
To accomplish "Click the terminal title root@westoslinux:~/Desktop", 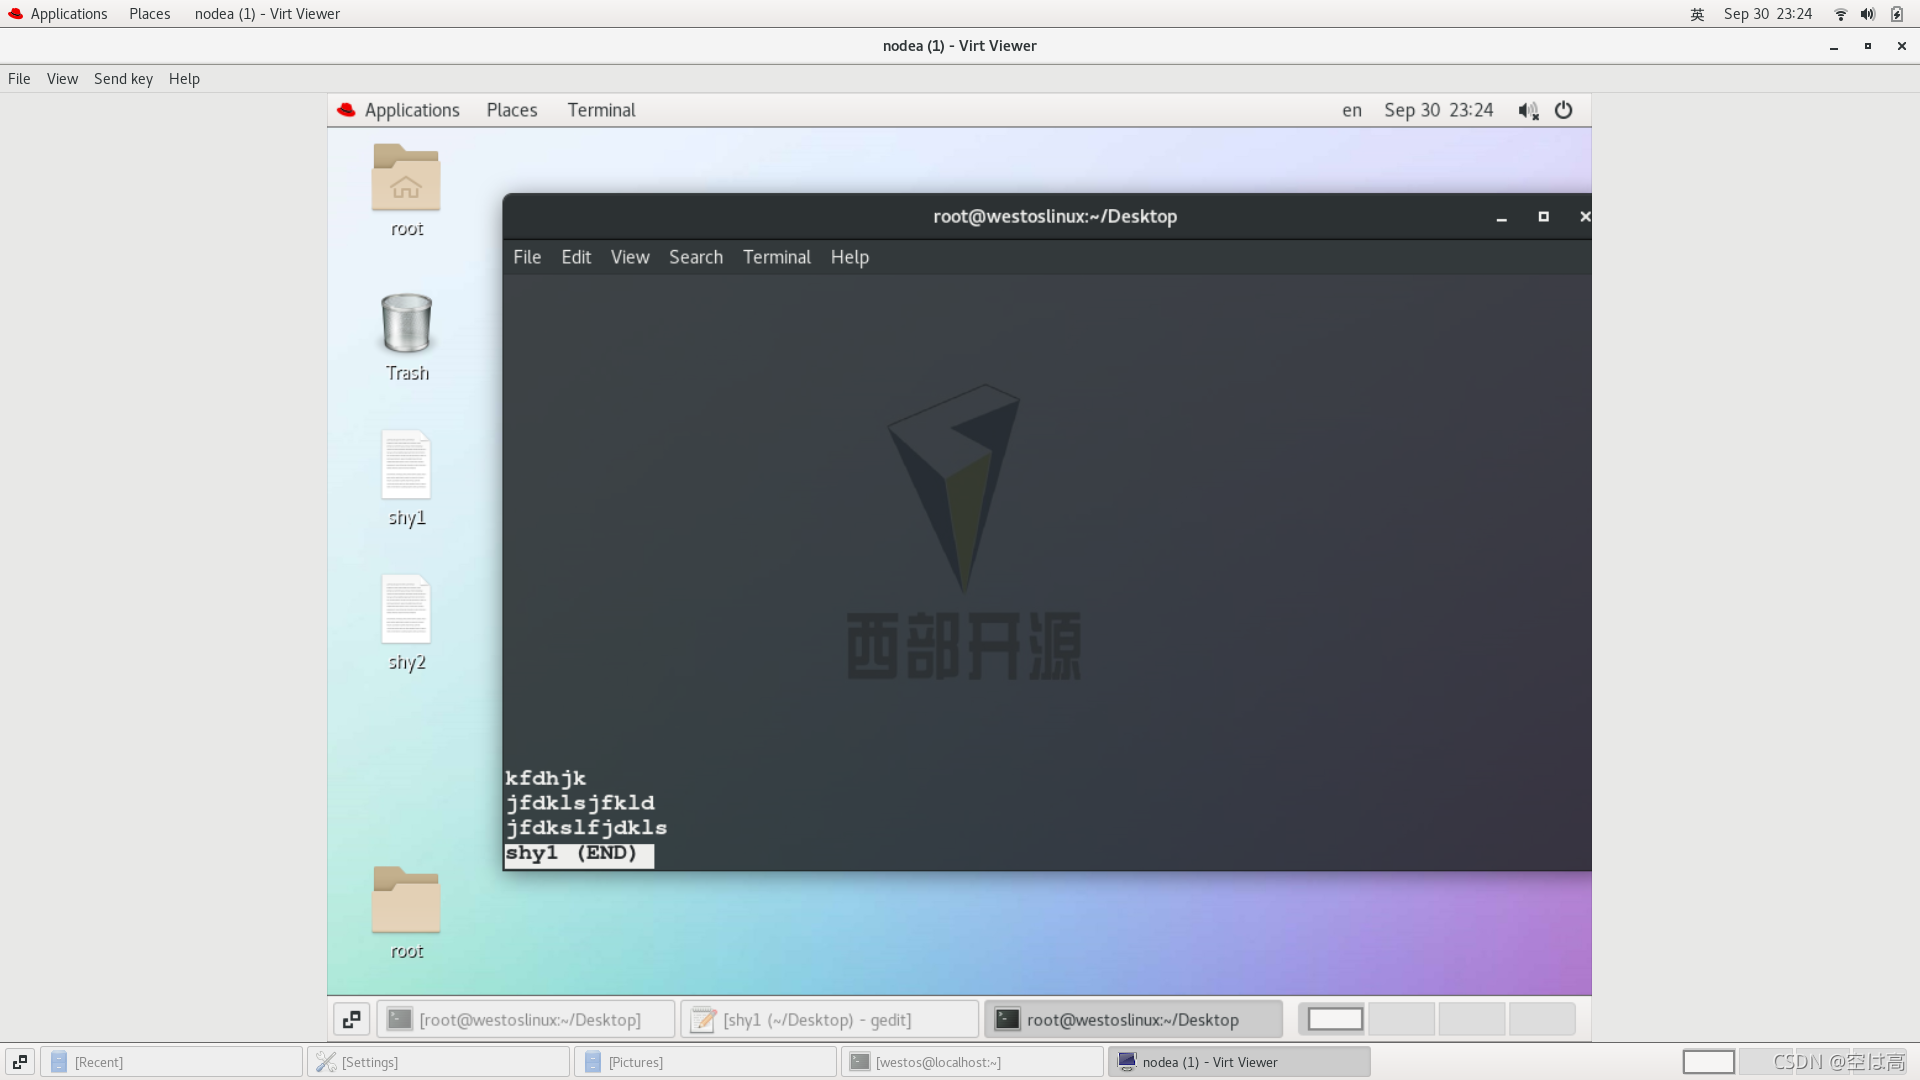I will tap(1055, 217).
